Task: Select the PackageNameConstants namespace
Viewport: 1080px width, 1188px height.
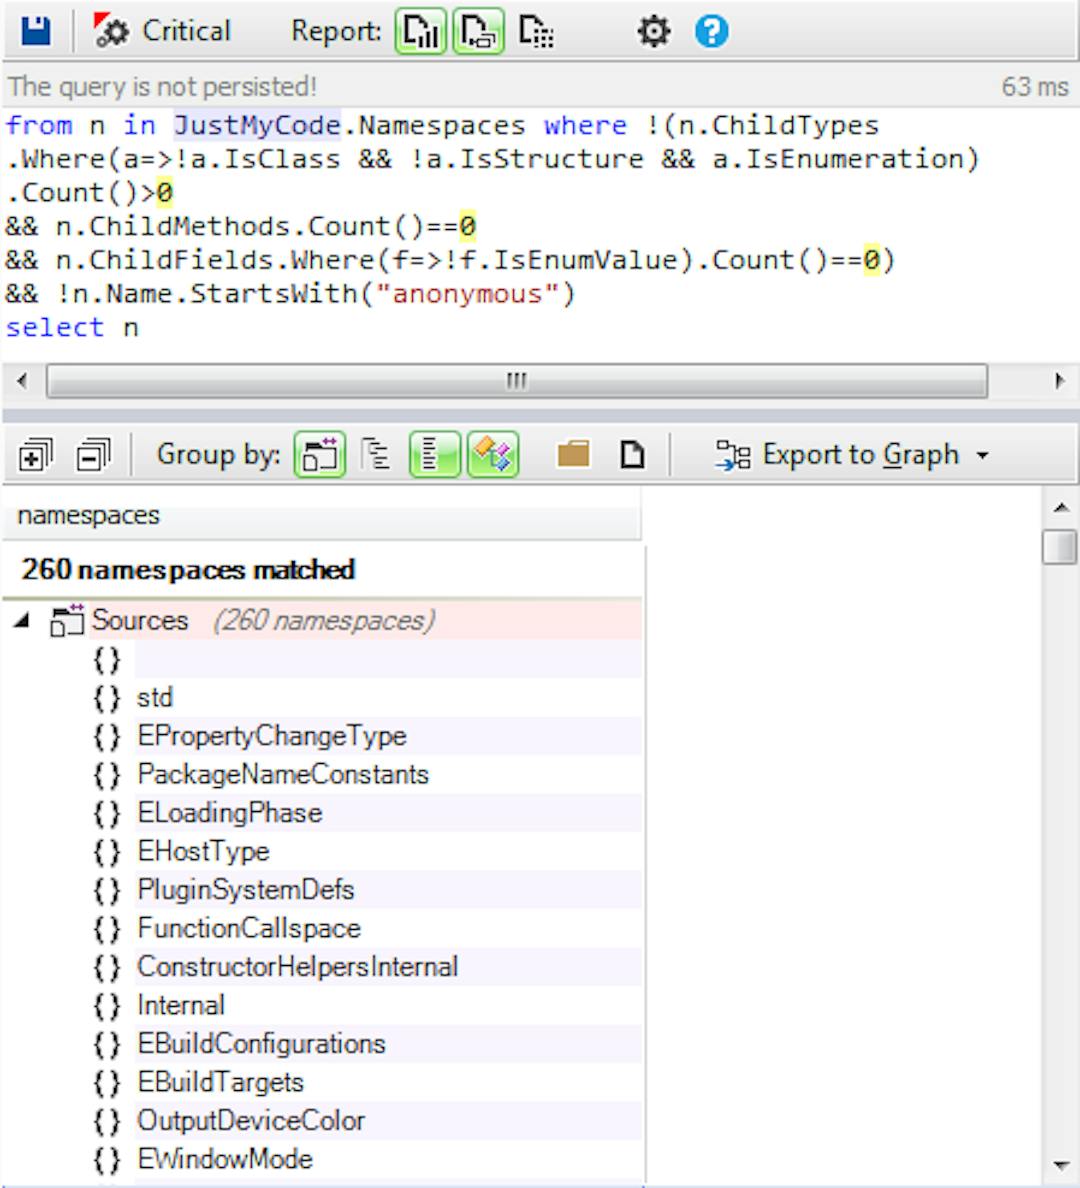Action: pyautogui.click(x=282, y=775)
